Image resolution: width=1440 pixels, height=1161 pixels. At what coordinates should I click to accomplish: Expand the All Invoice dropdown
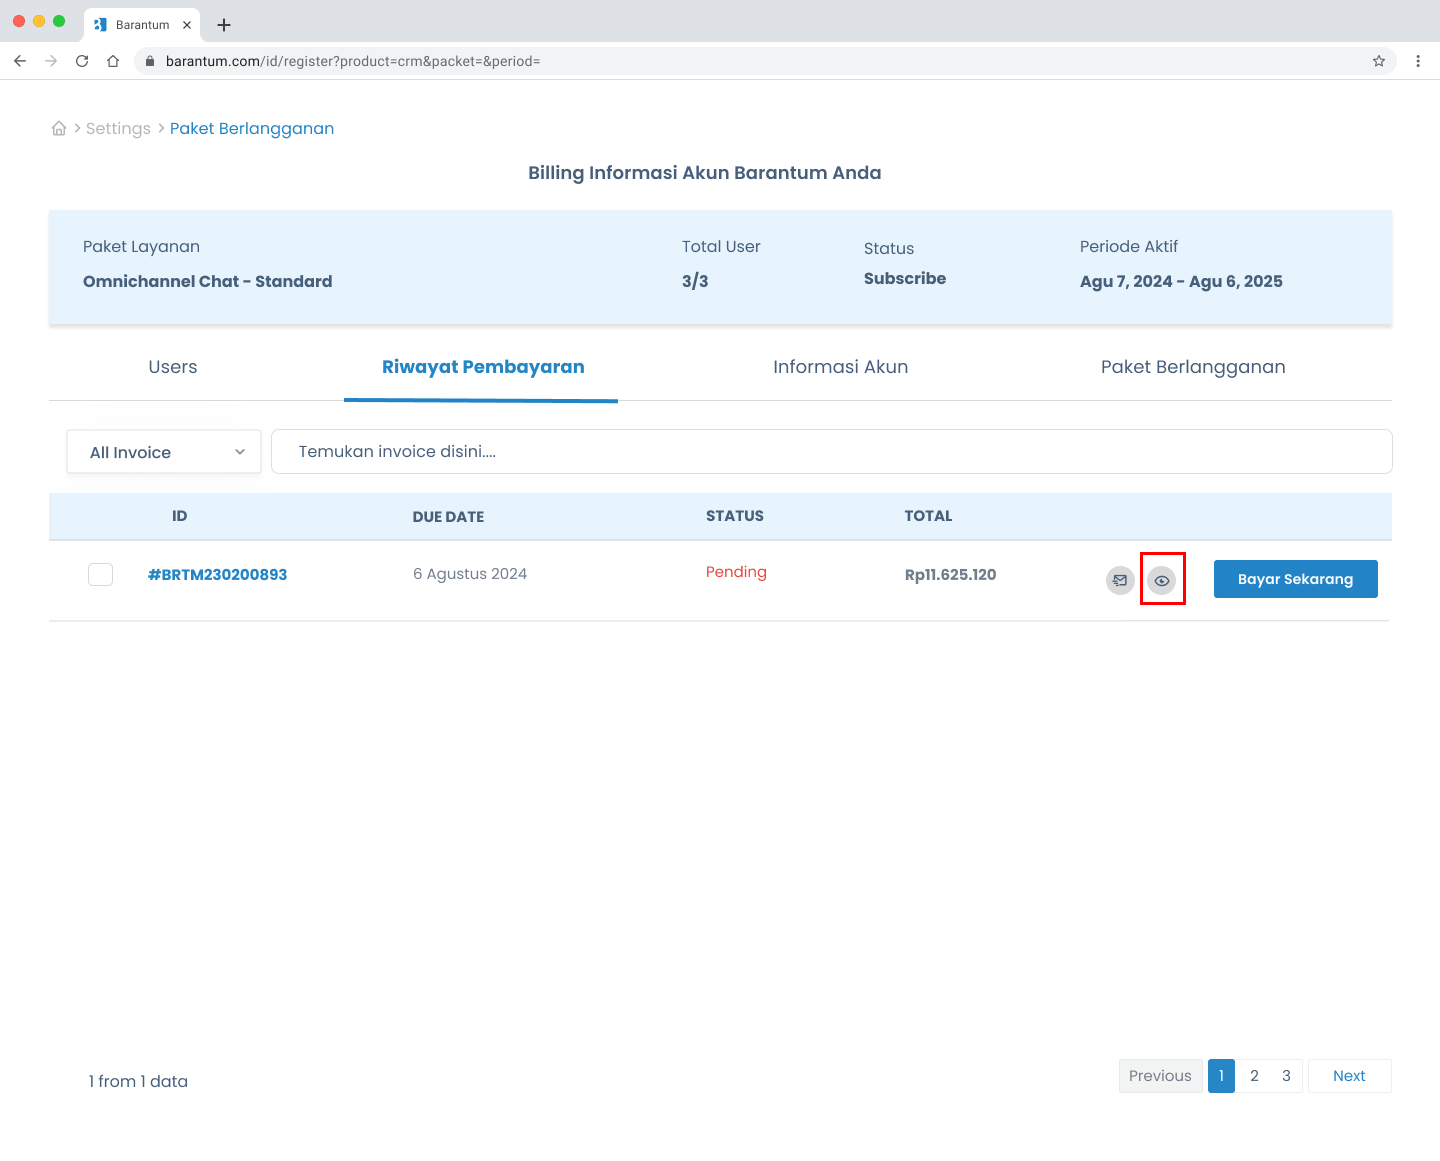(164, 452)
